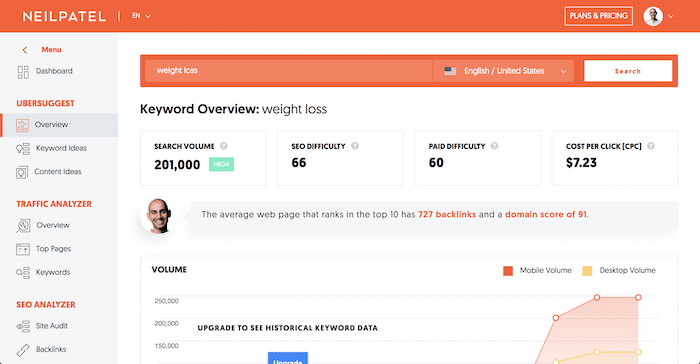Open English / United States dropdown
The height and width of the screenshot is (364, 700).
click(x=504, y=71)
